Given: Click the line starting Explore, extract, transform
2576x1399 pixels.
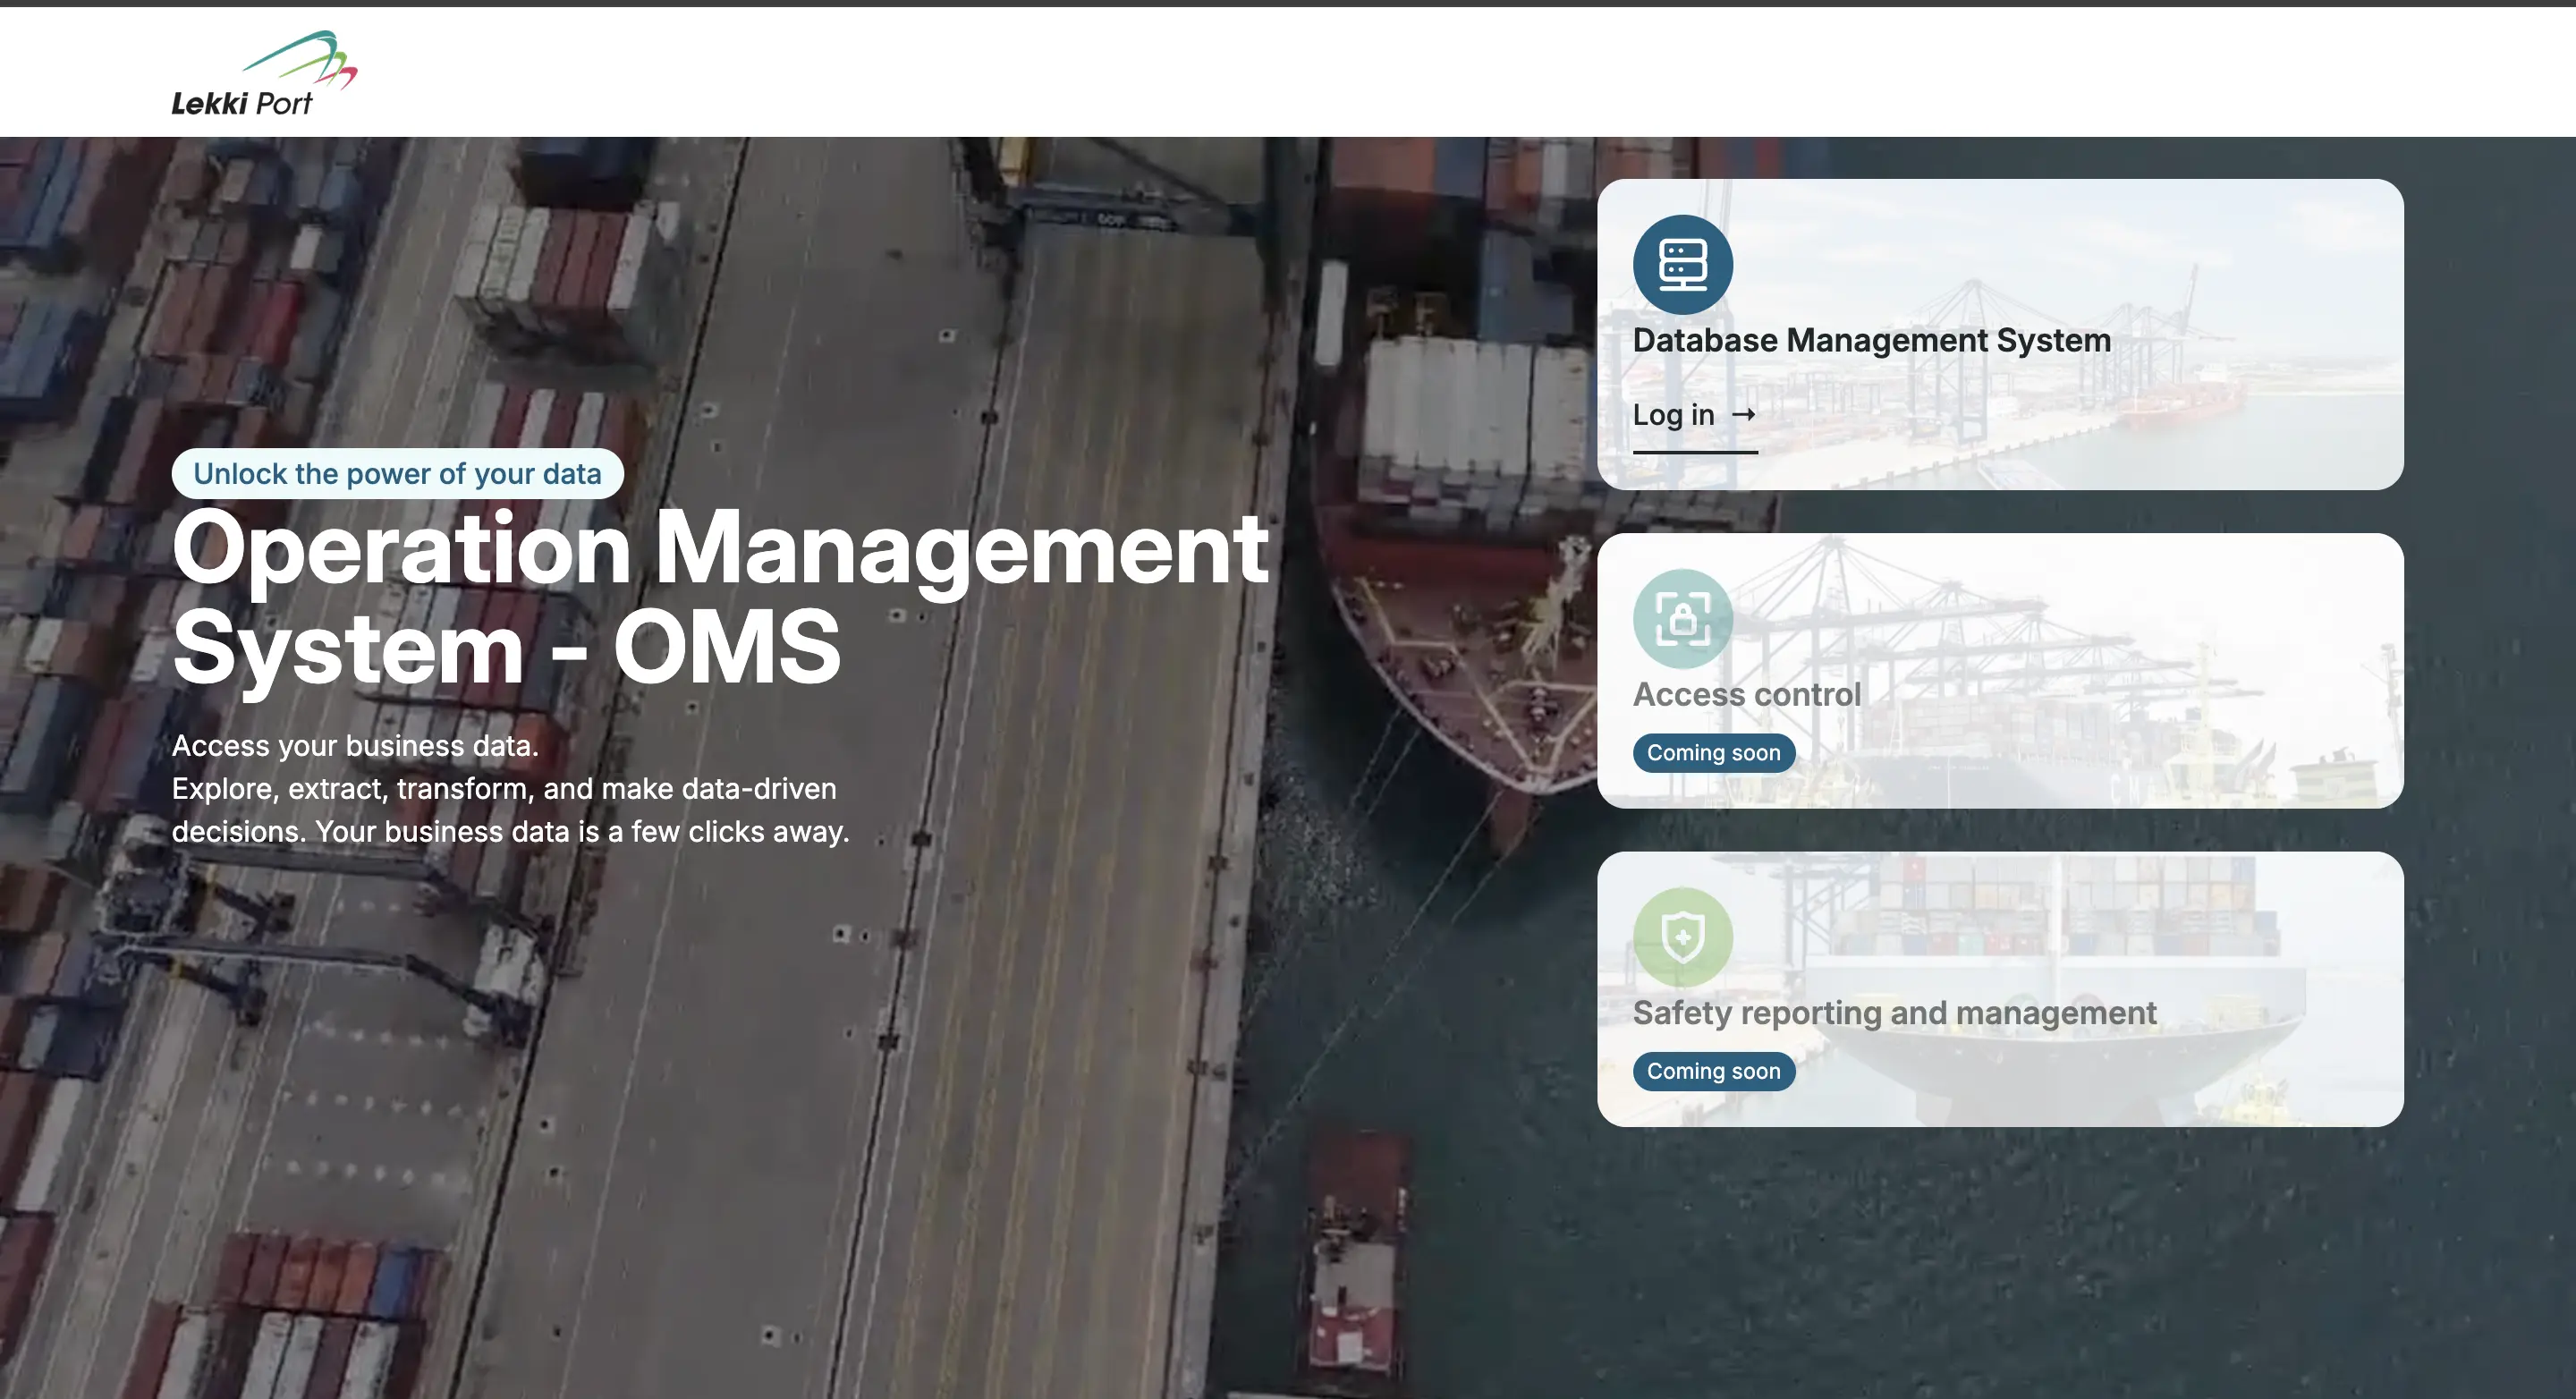Looking at the screenshot, I should coord(504,789).
